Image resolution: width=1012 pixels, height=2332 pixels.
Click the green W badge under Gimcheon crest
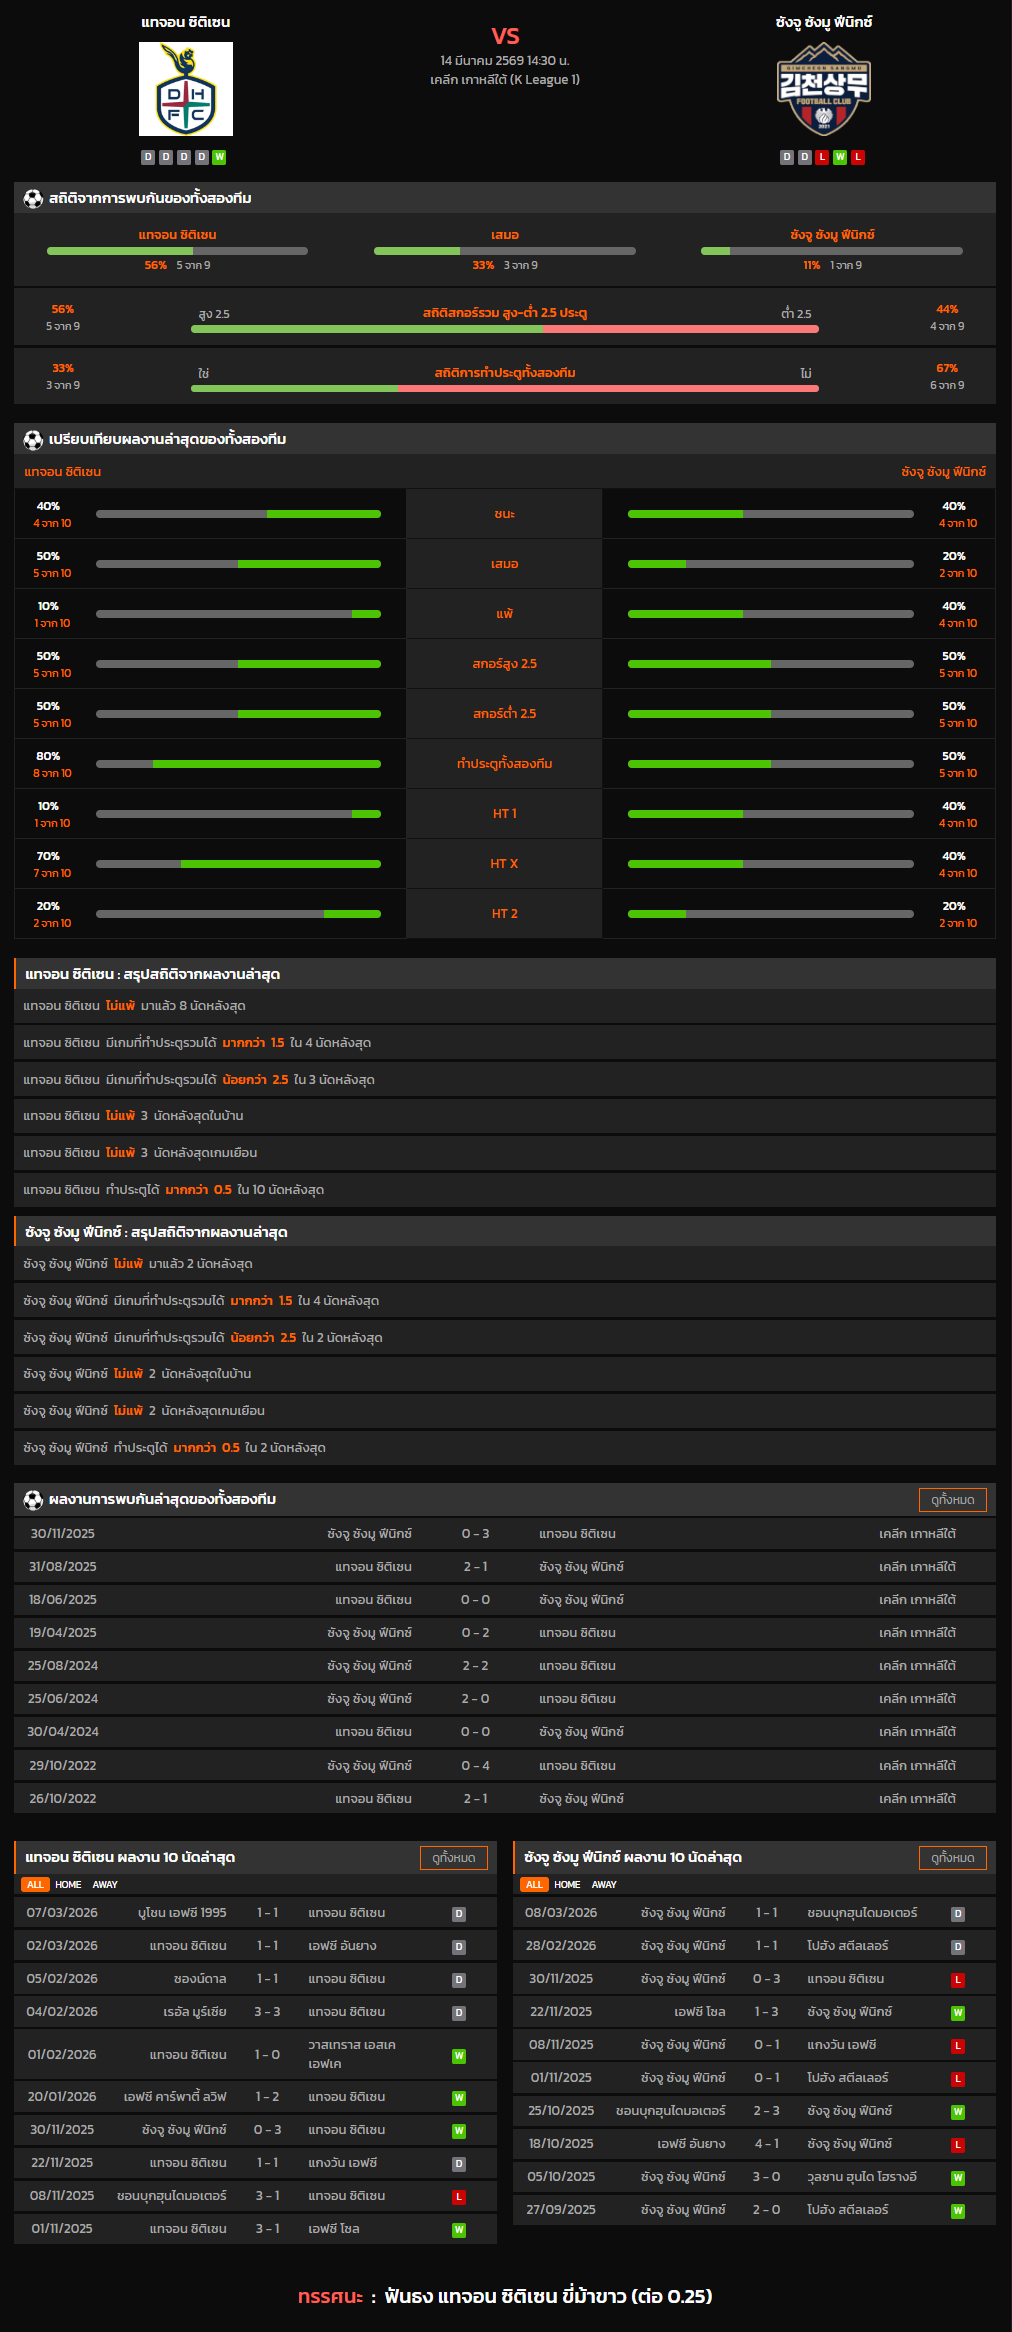840,157
